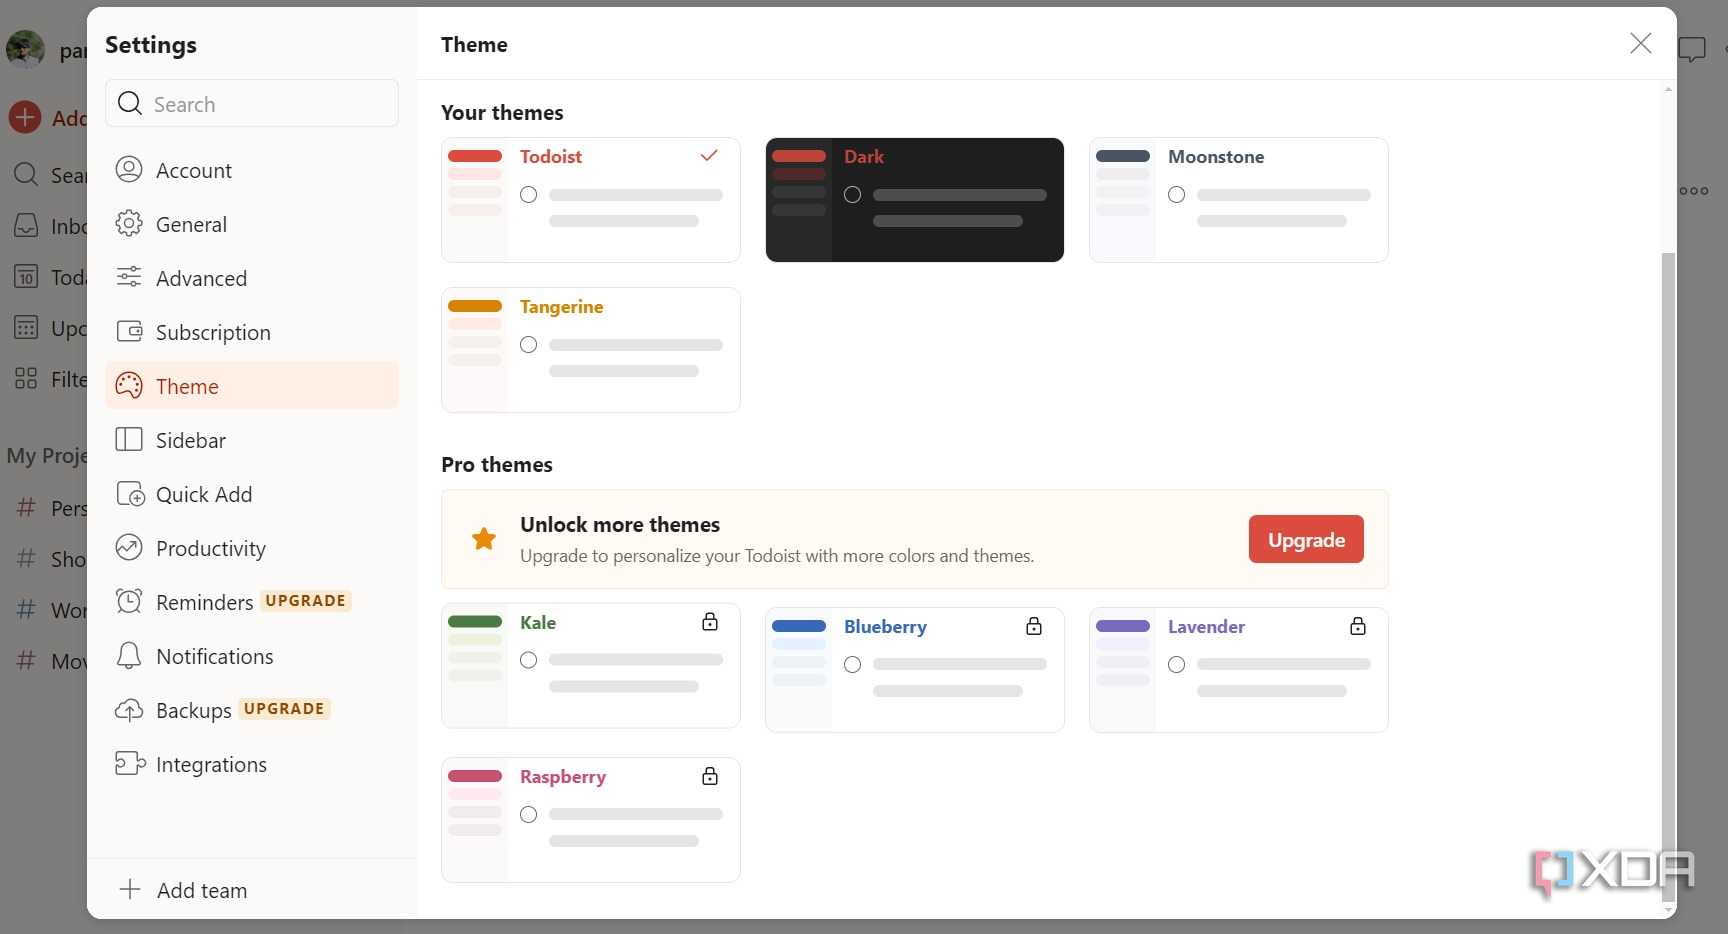Open the General settings section
1728x934 pixels.
pos(252,224)
